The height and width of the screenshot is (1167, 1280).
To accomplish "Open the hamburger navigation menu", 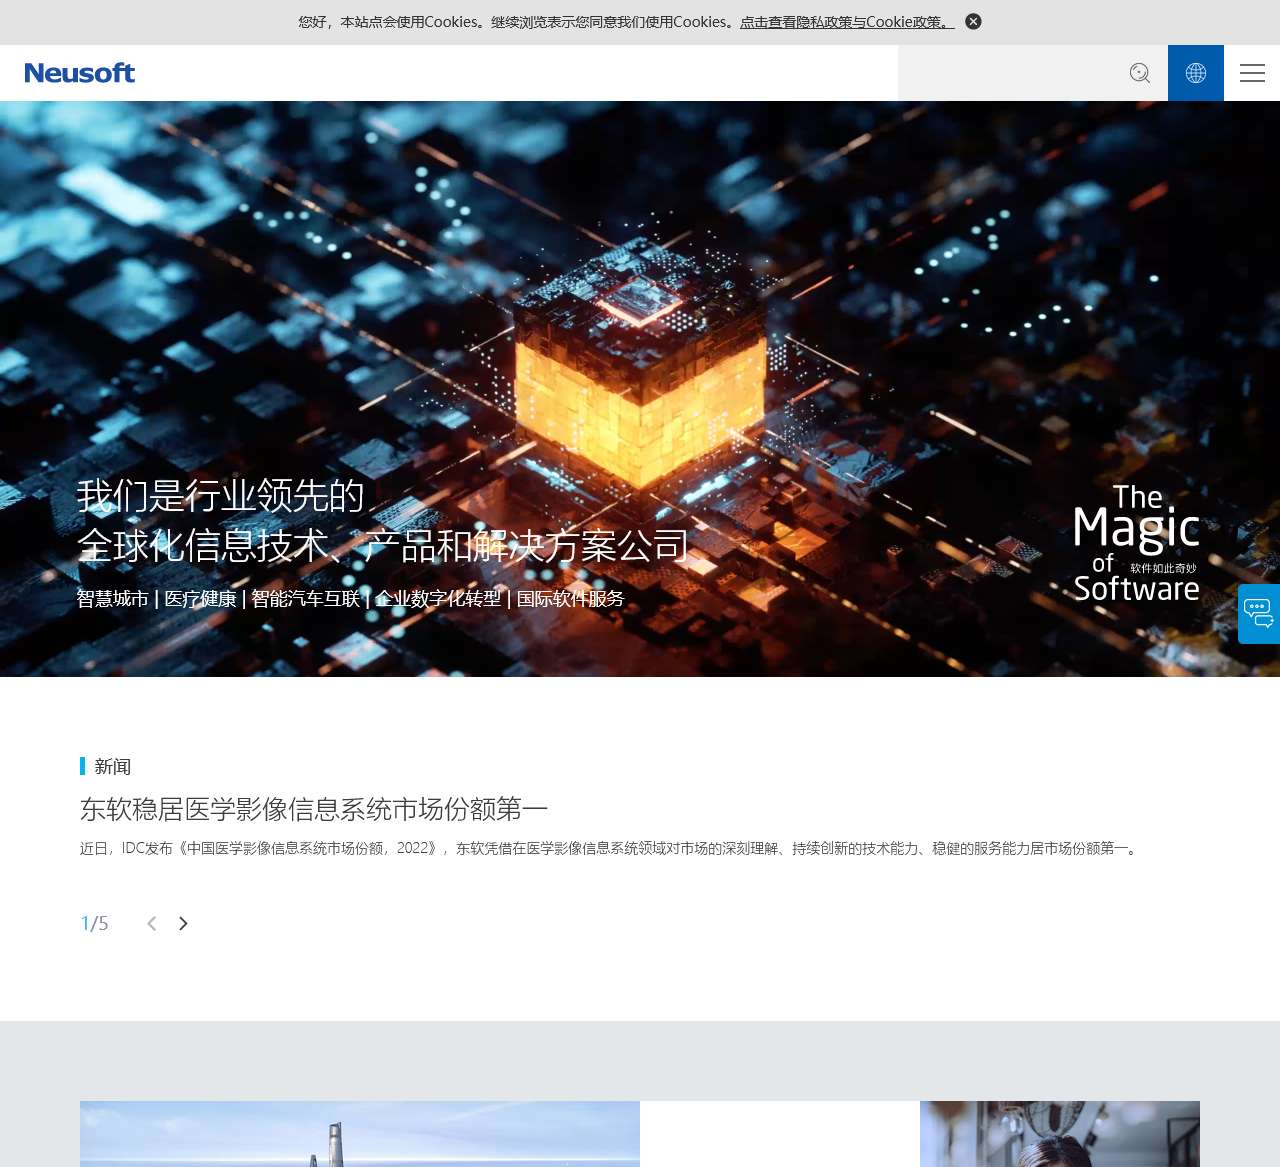I will pos(1252,73).
